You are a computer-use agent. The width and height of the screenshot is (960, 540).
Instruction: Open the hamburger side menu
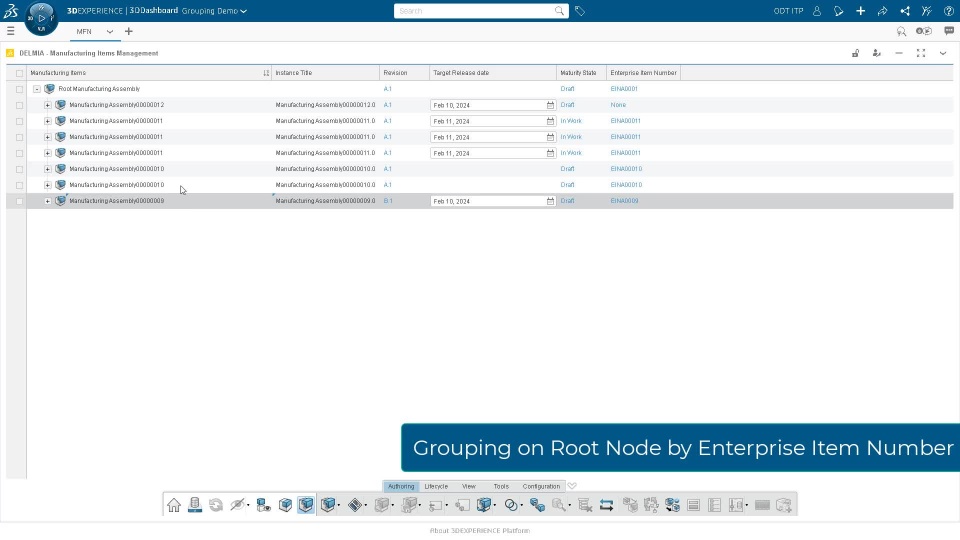pos(10,31)
